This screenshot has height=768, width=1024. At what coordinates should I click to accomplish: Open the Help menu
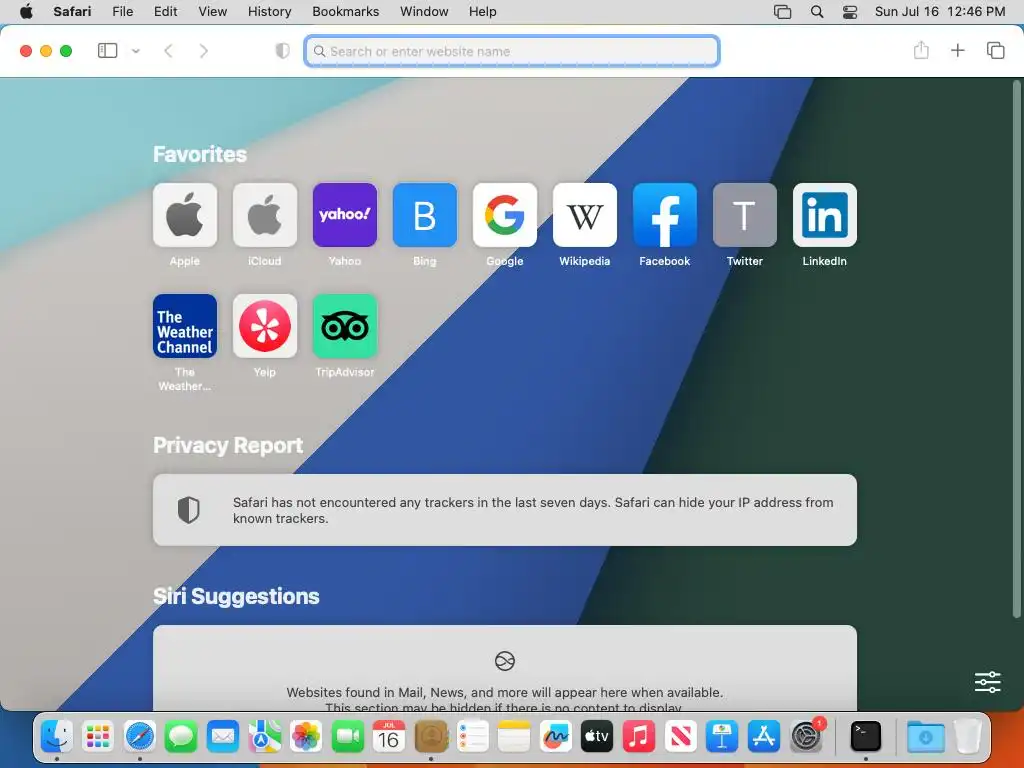click(x=483, y=12)
